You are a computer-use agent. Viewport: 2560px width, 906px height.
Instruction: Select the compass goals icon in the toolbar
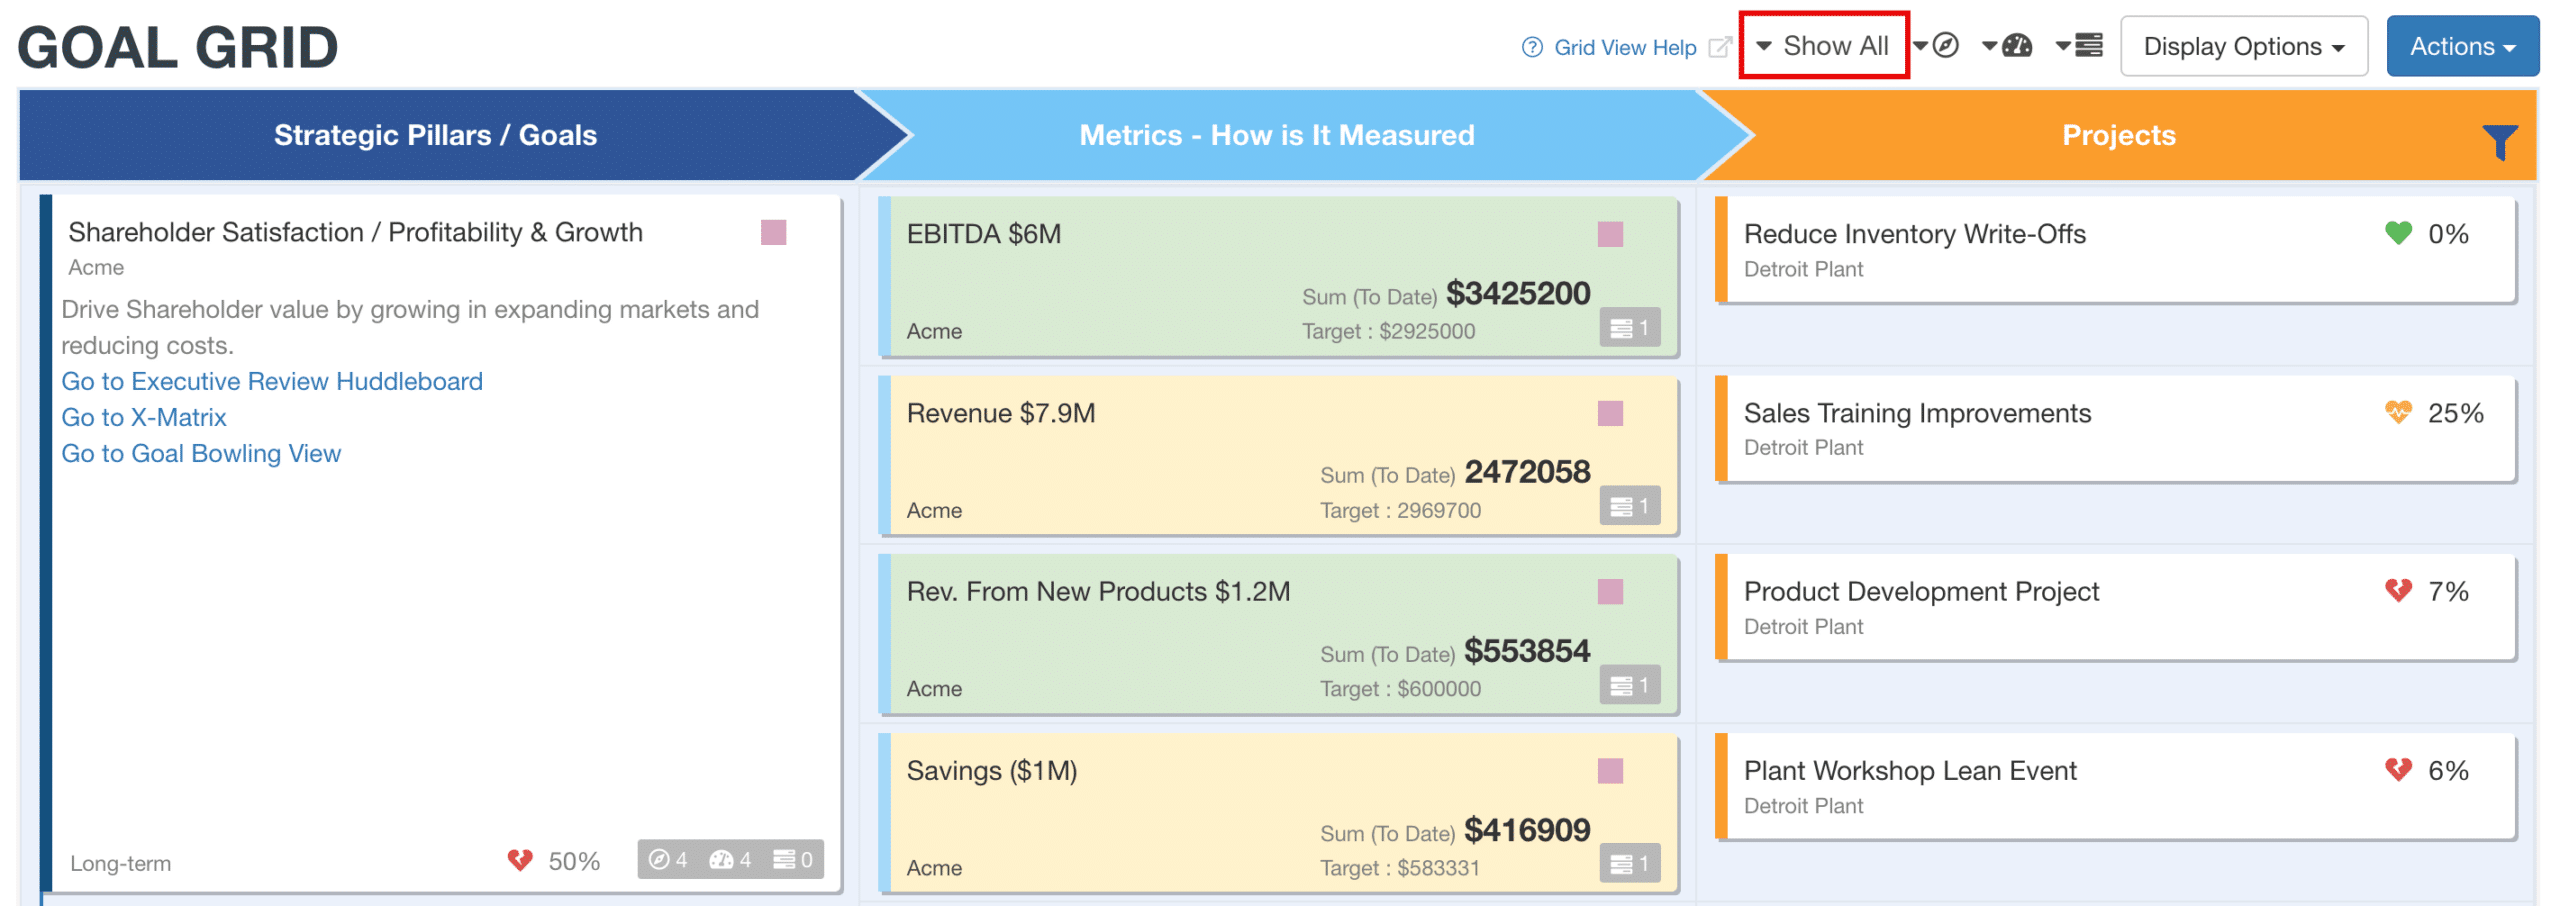click(x=1947, y=45)
